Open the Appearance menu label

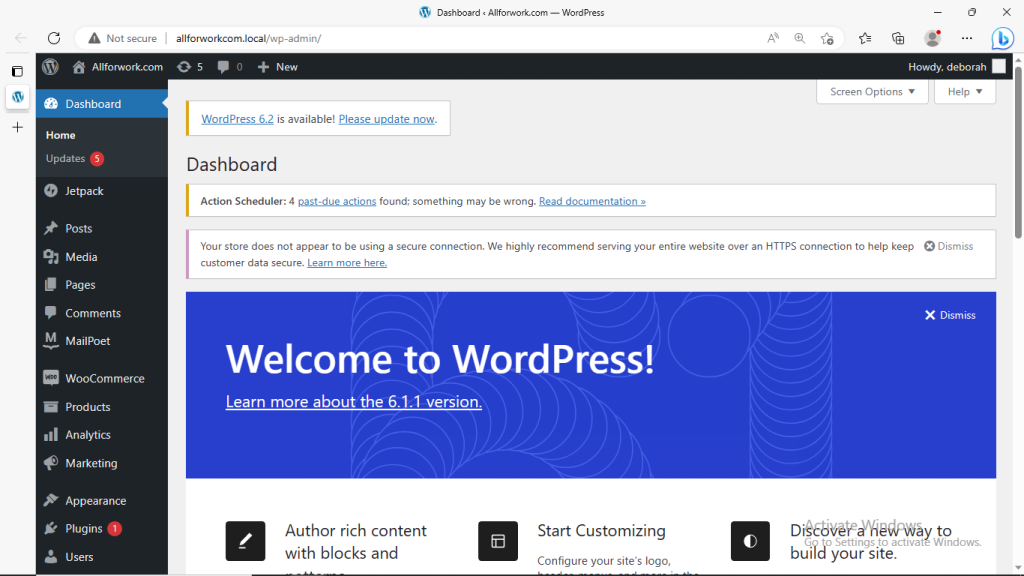pos(96,501)
